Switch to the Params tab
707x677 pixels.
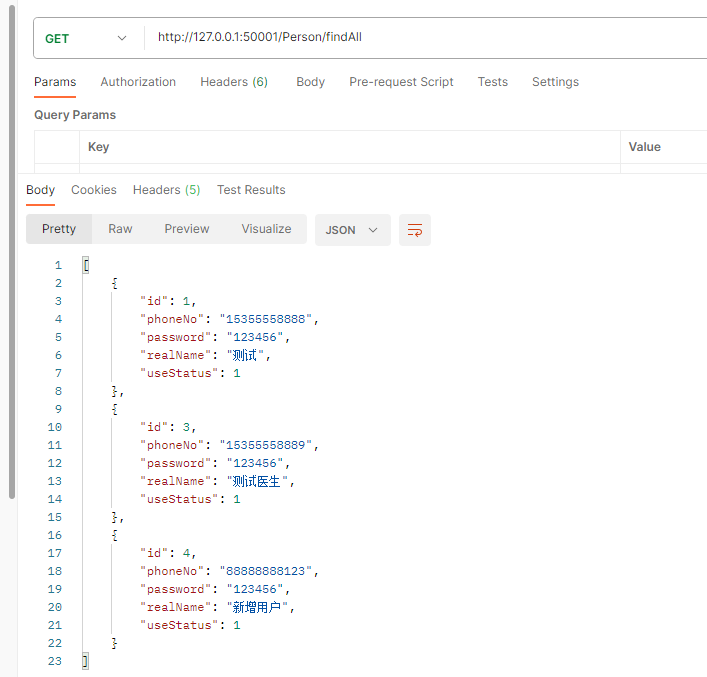click(x=55, y=82)
